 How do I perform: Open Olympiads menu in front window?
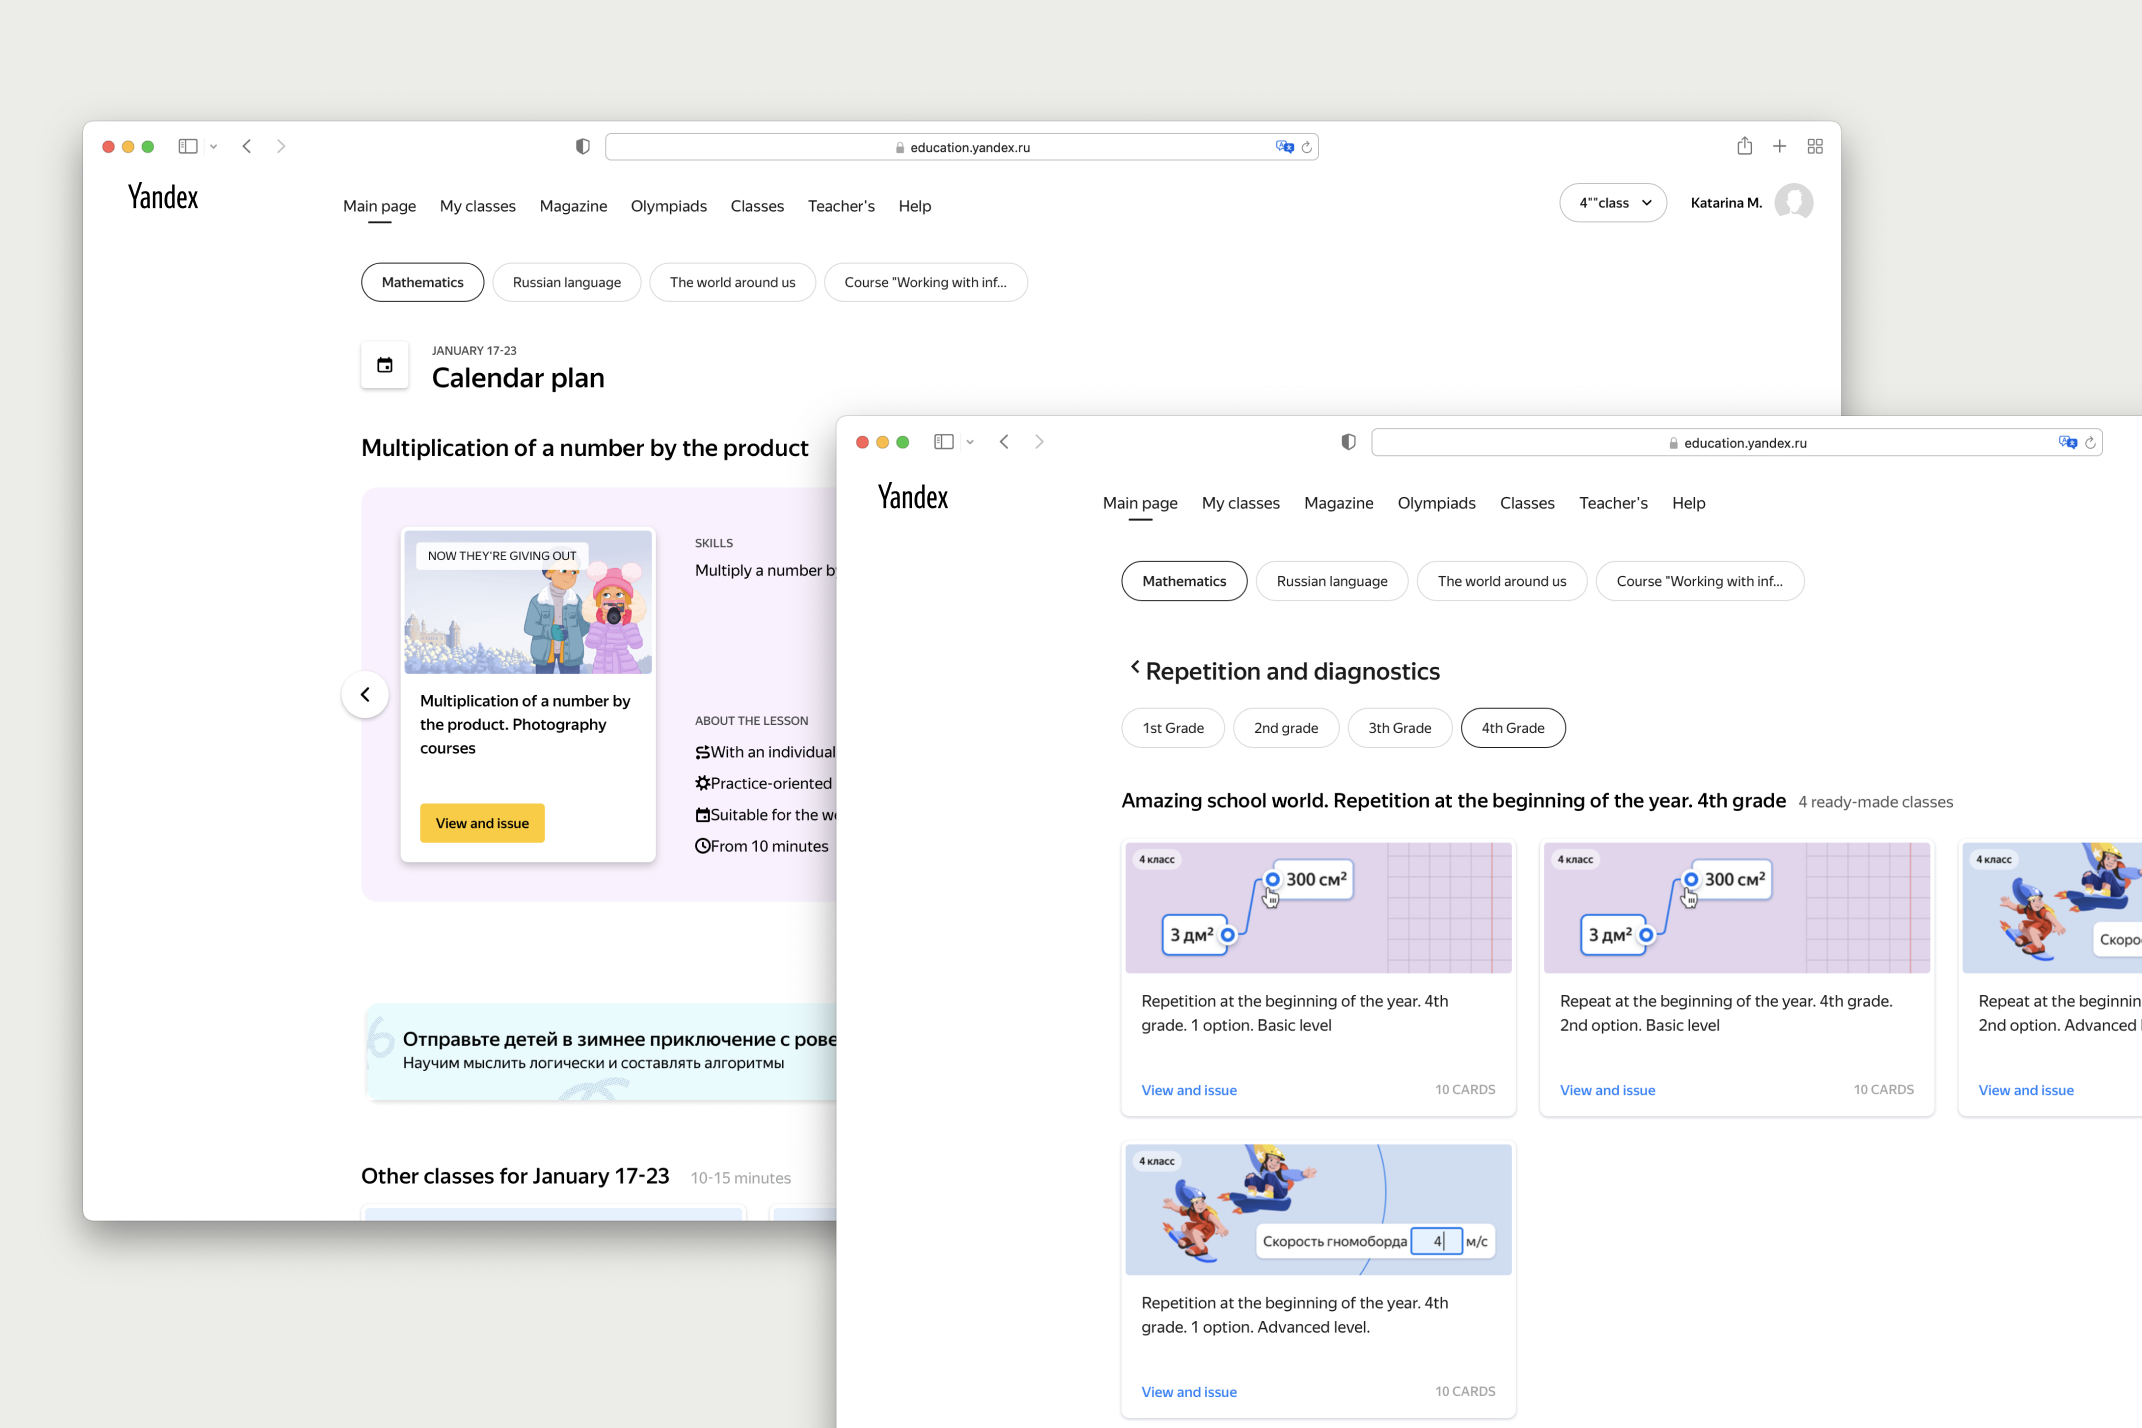pyautogui.click(x=1436, y=503)
